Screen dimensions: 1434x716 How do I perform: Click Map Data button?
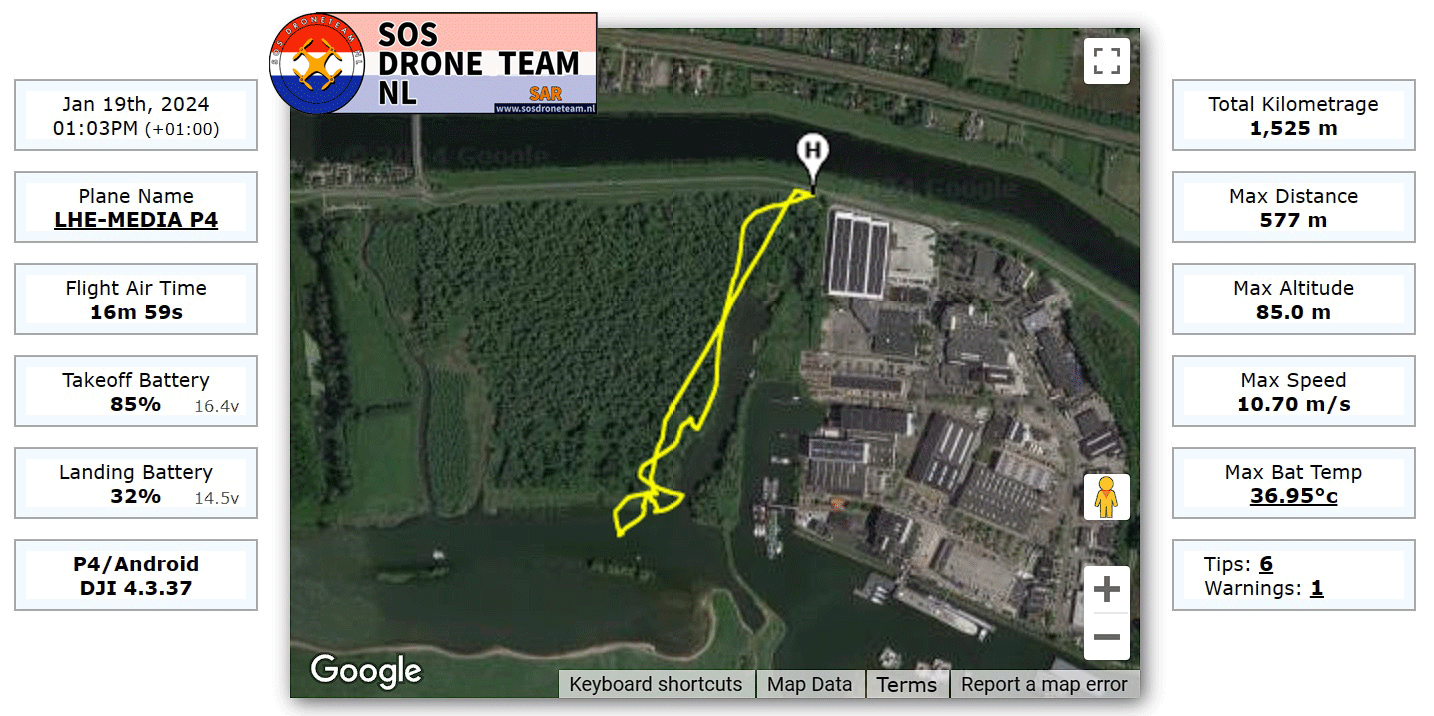tap(809, 684)
